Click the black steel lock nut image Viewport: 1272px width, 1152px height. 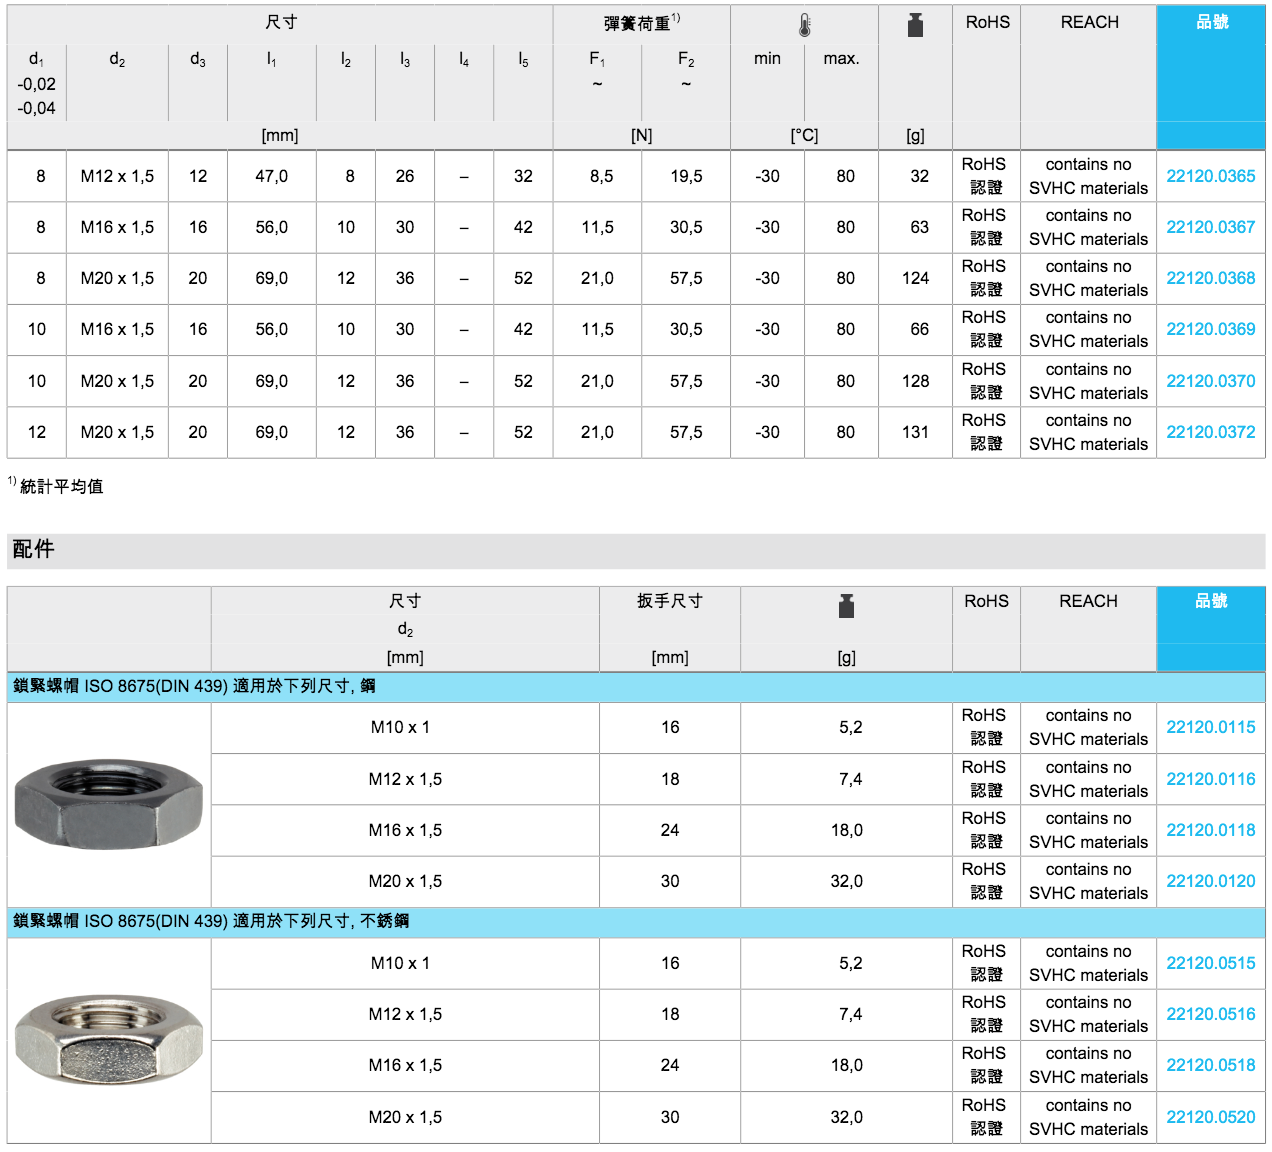point(109,803)
